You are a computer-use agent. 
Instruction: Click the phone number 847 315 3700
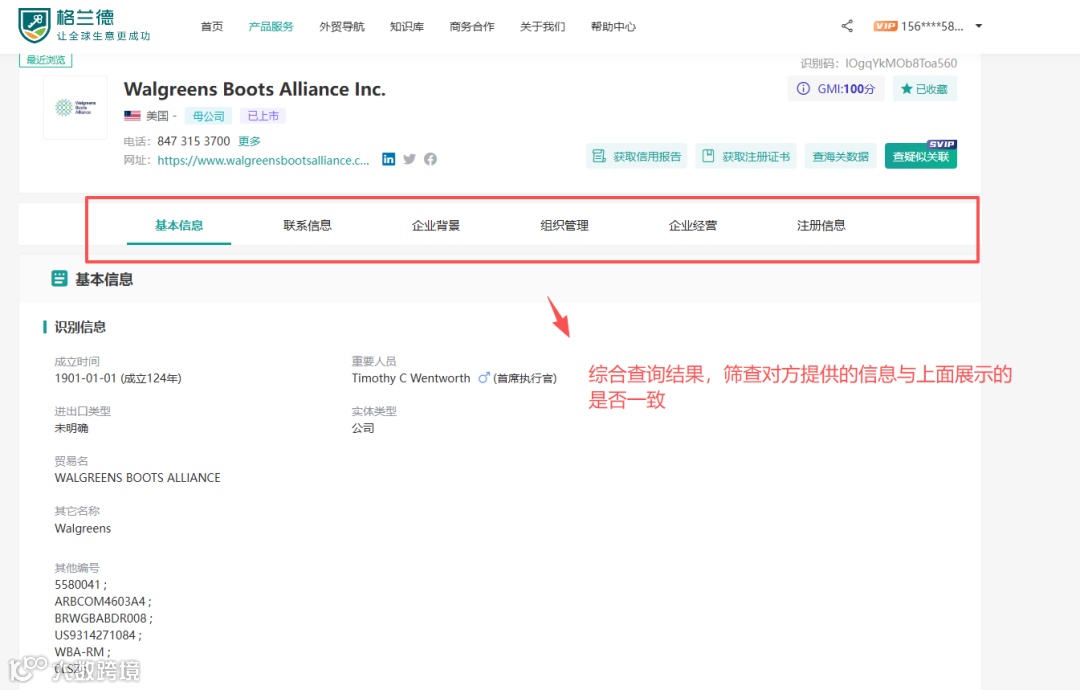(194, 141)
